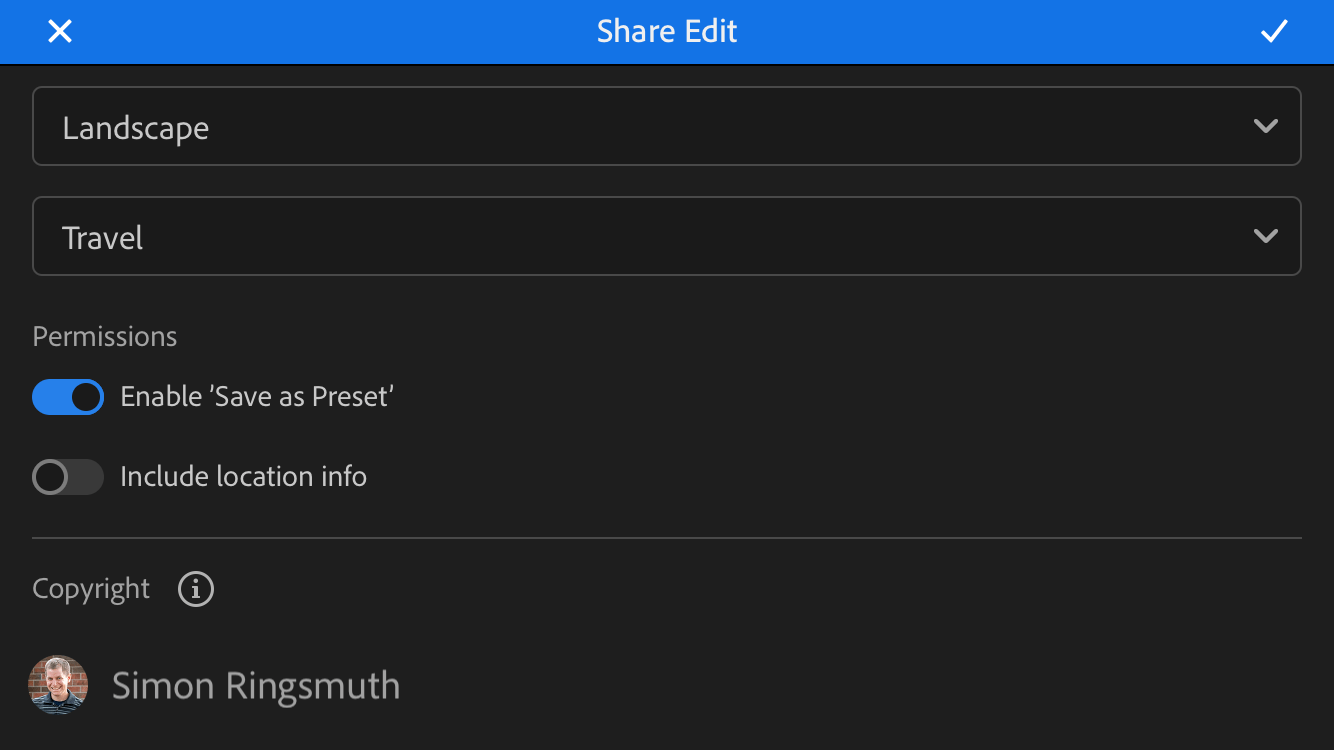The width and height of the screenshot is (1334, 750).
Task: Tap the Landscape dropdown chevron
Action: coord(1265,126)
